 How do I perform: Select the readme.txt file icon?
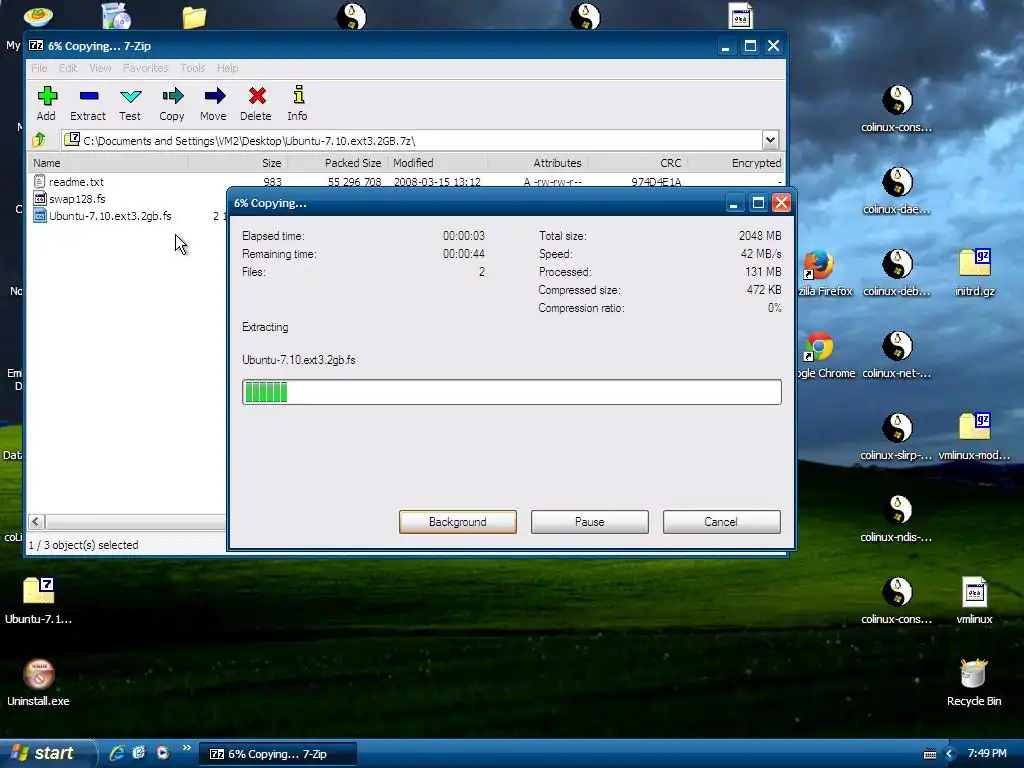click(39, 182)
